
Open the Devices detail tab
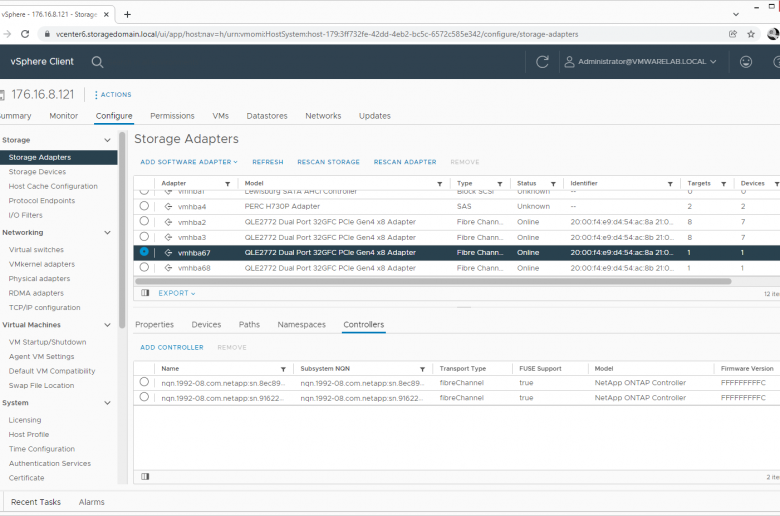pos(206,324)
